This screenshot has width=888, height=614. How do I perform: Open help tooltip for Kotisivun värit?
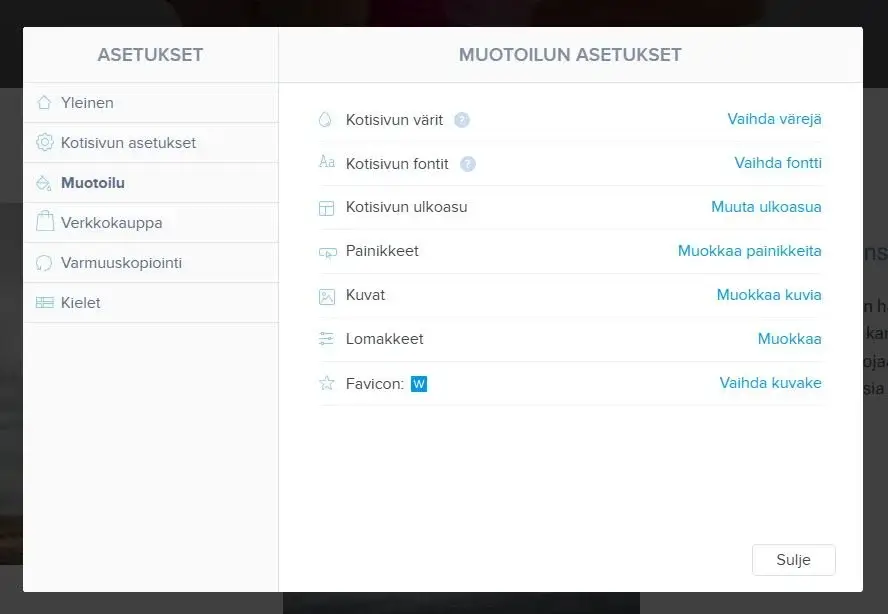462,120
